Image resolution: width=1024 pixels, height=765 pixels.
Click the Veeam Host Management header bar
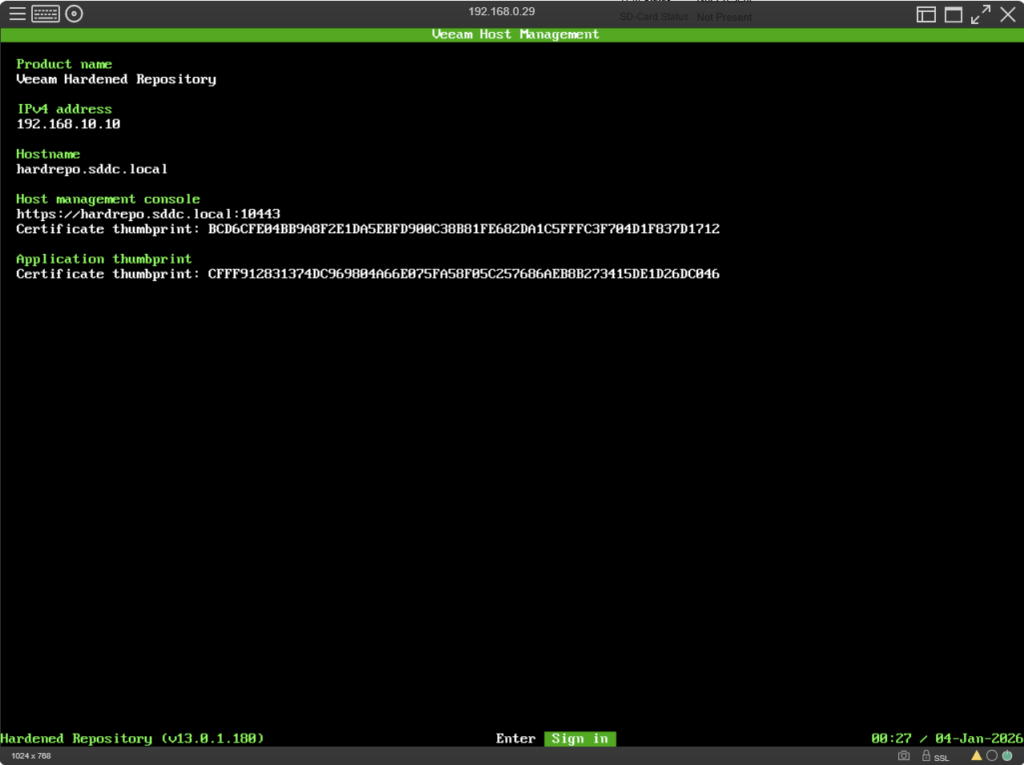(515, 34)
